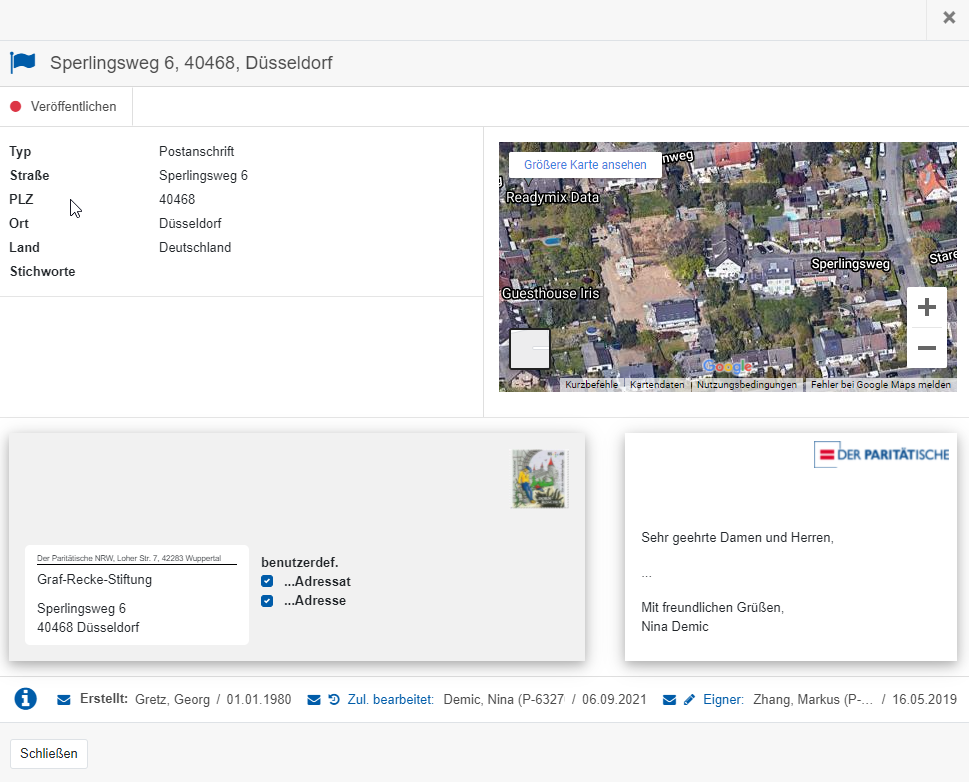Click mail icon next to Erstellt
Screen dimensions: 969x782
64,700
